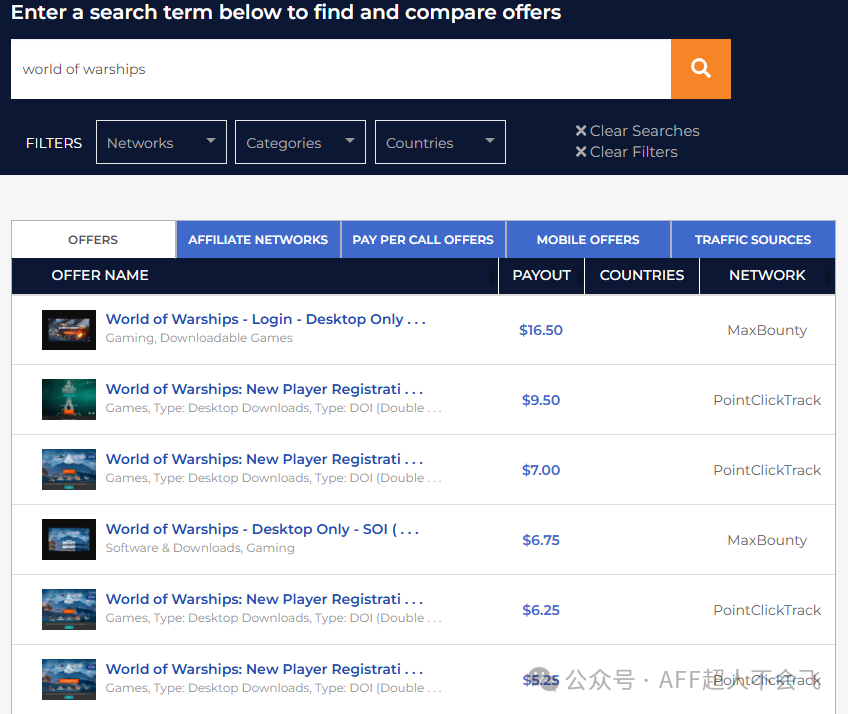Click Clear Filters link
848x714 pixels.
634,151
